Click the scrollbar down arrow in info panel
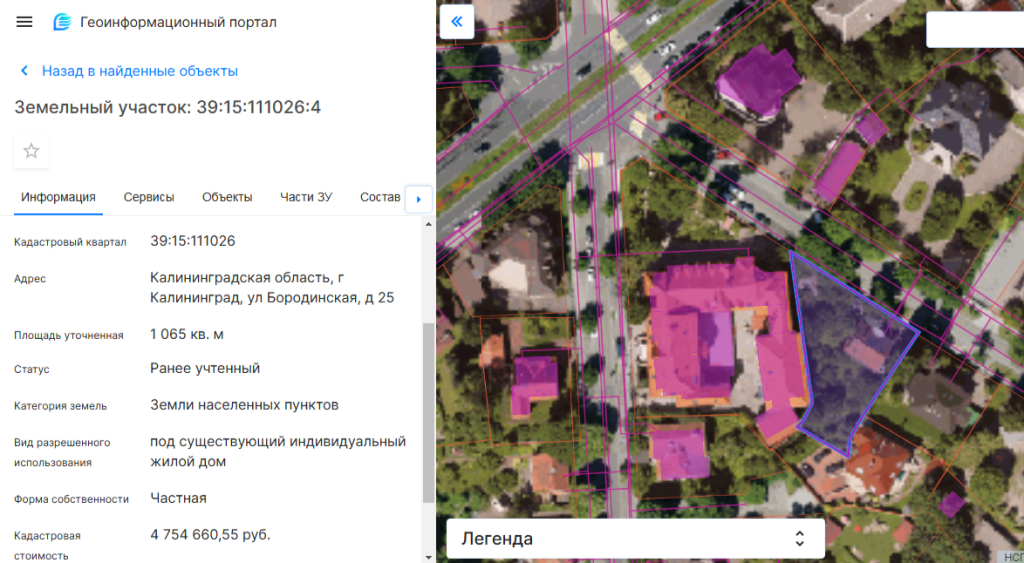The height and width of the screenshot is (563, 1024). 429,556
